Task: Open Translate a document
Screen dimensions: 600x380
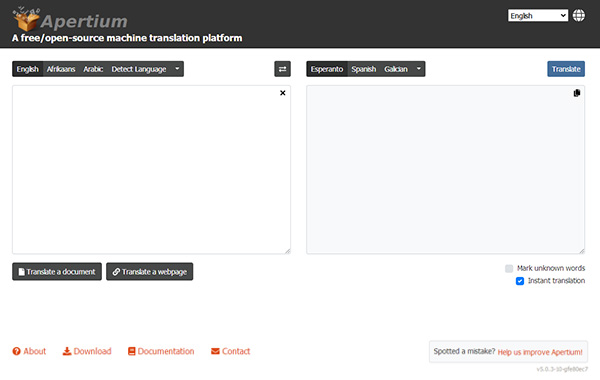Action: point(57,272)
